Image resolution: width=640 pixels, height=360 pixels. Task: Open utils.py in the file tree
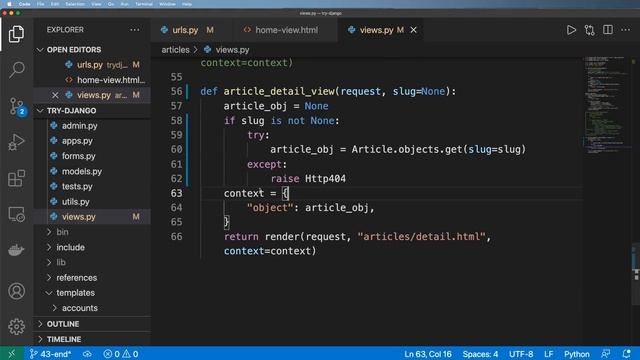(x=76, y=202)
